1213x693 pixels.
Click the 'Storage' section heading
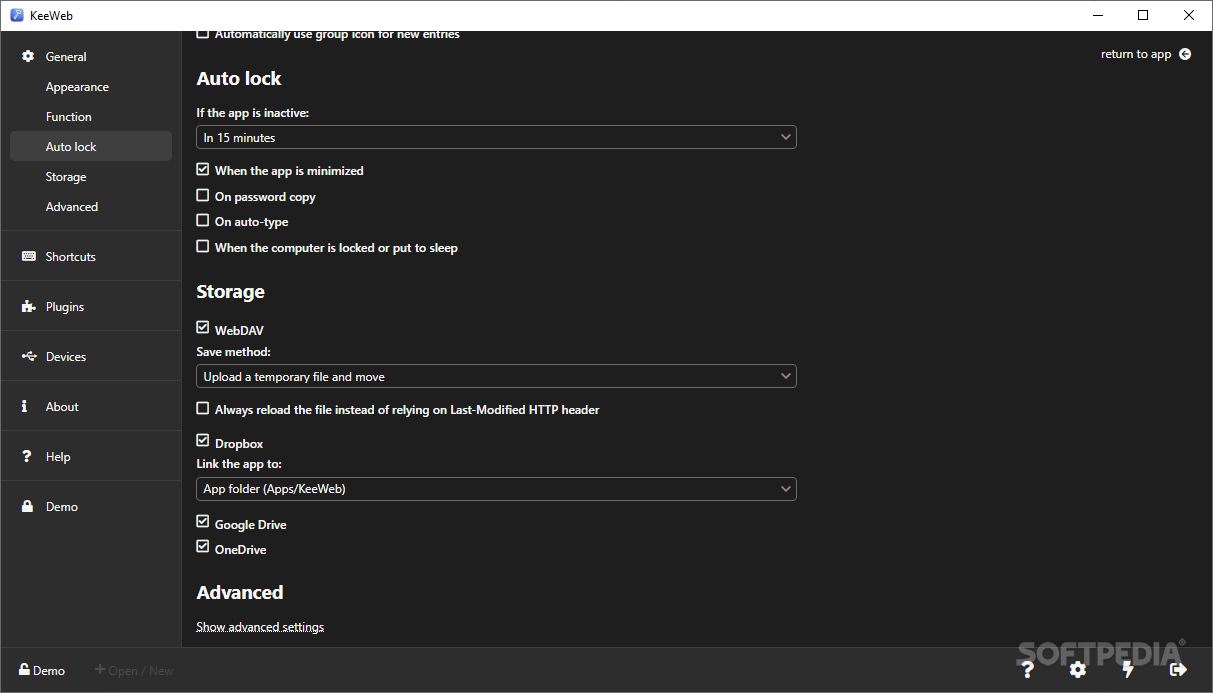pyautogui.click(x=231, y=292)
